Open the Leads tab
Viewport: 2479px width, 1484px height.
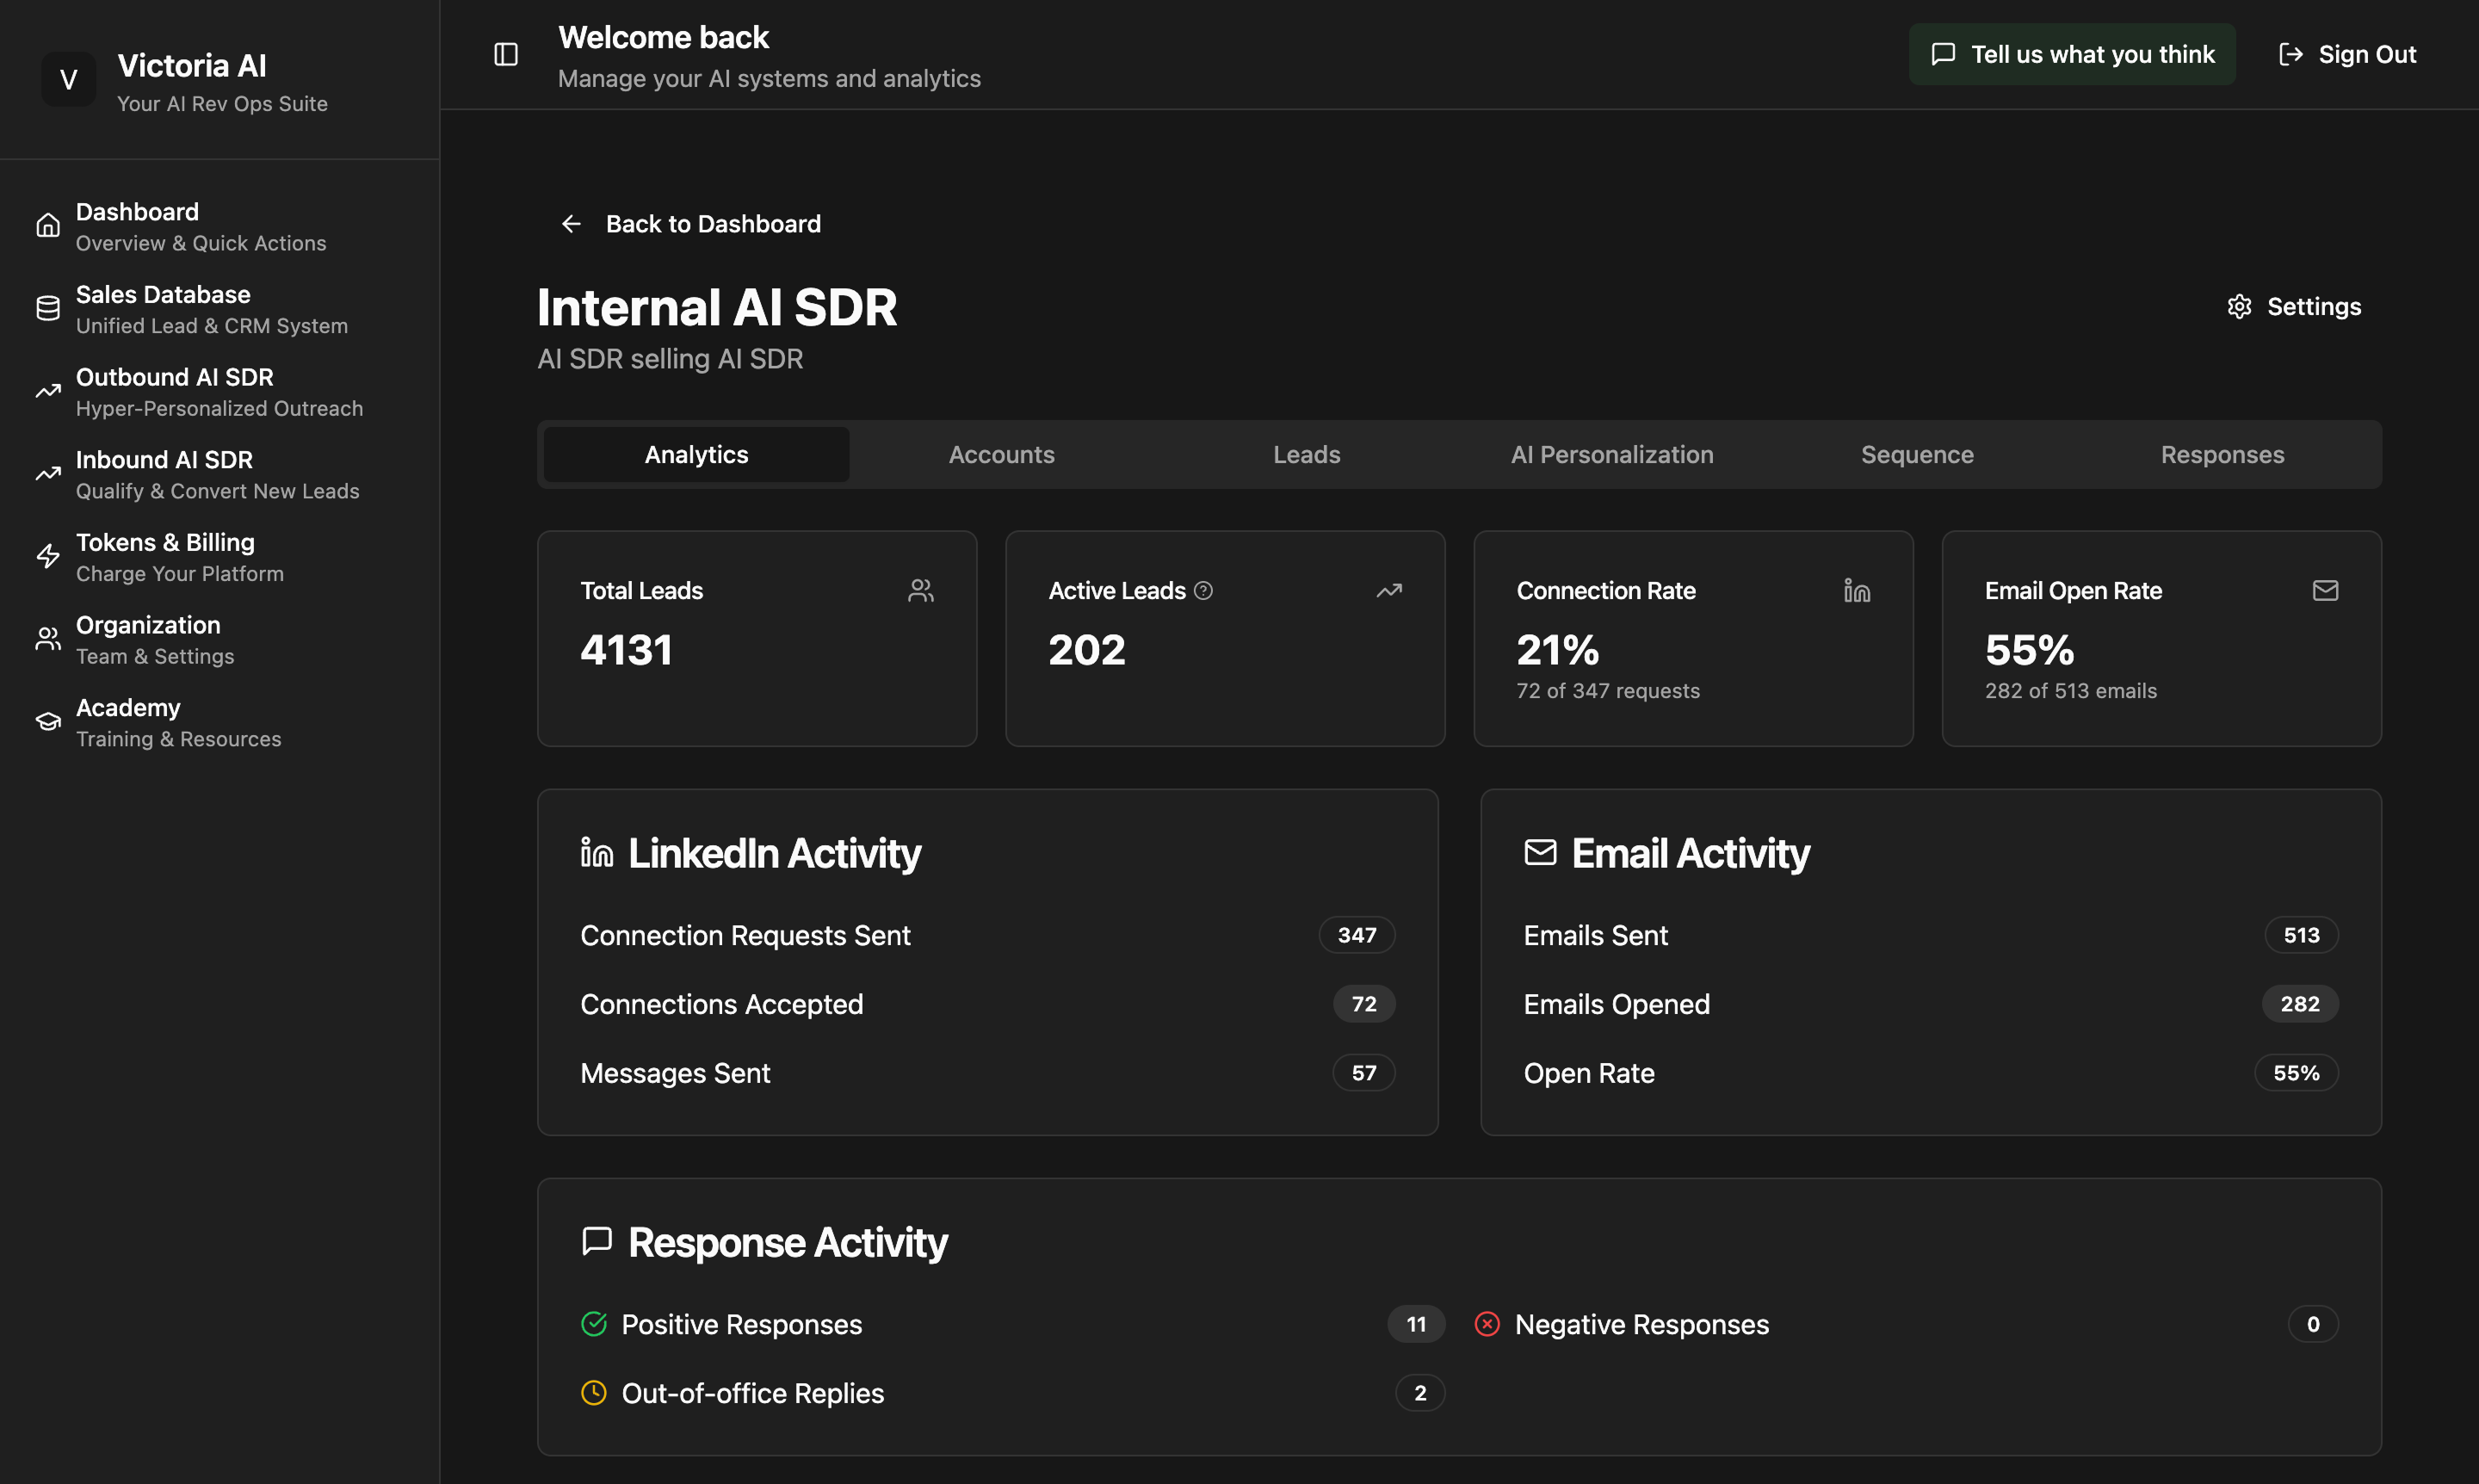pyautogui.click(x=1306, y=455)
